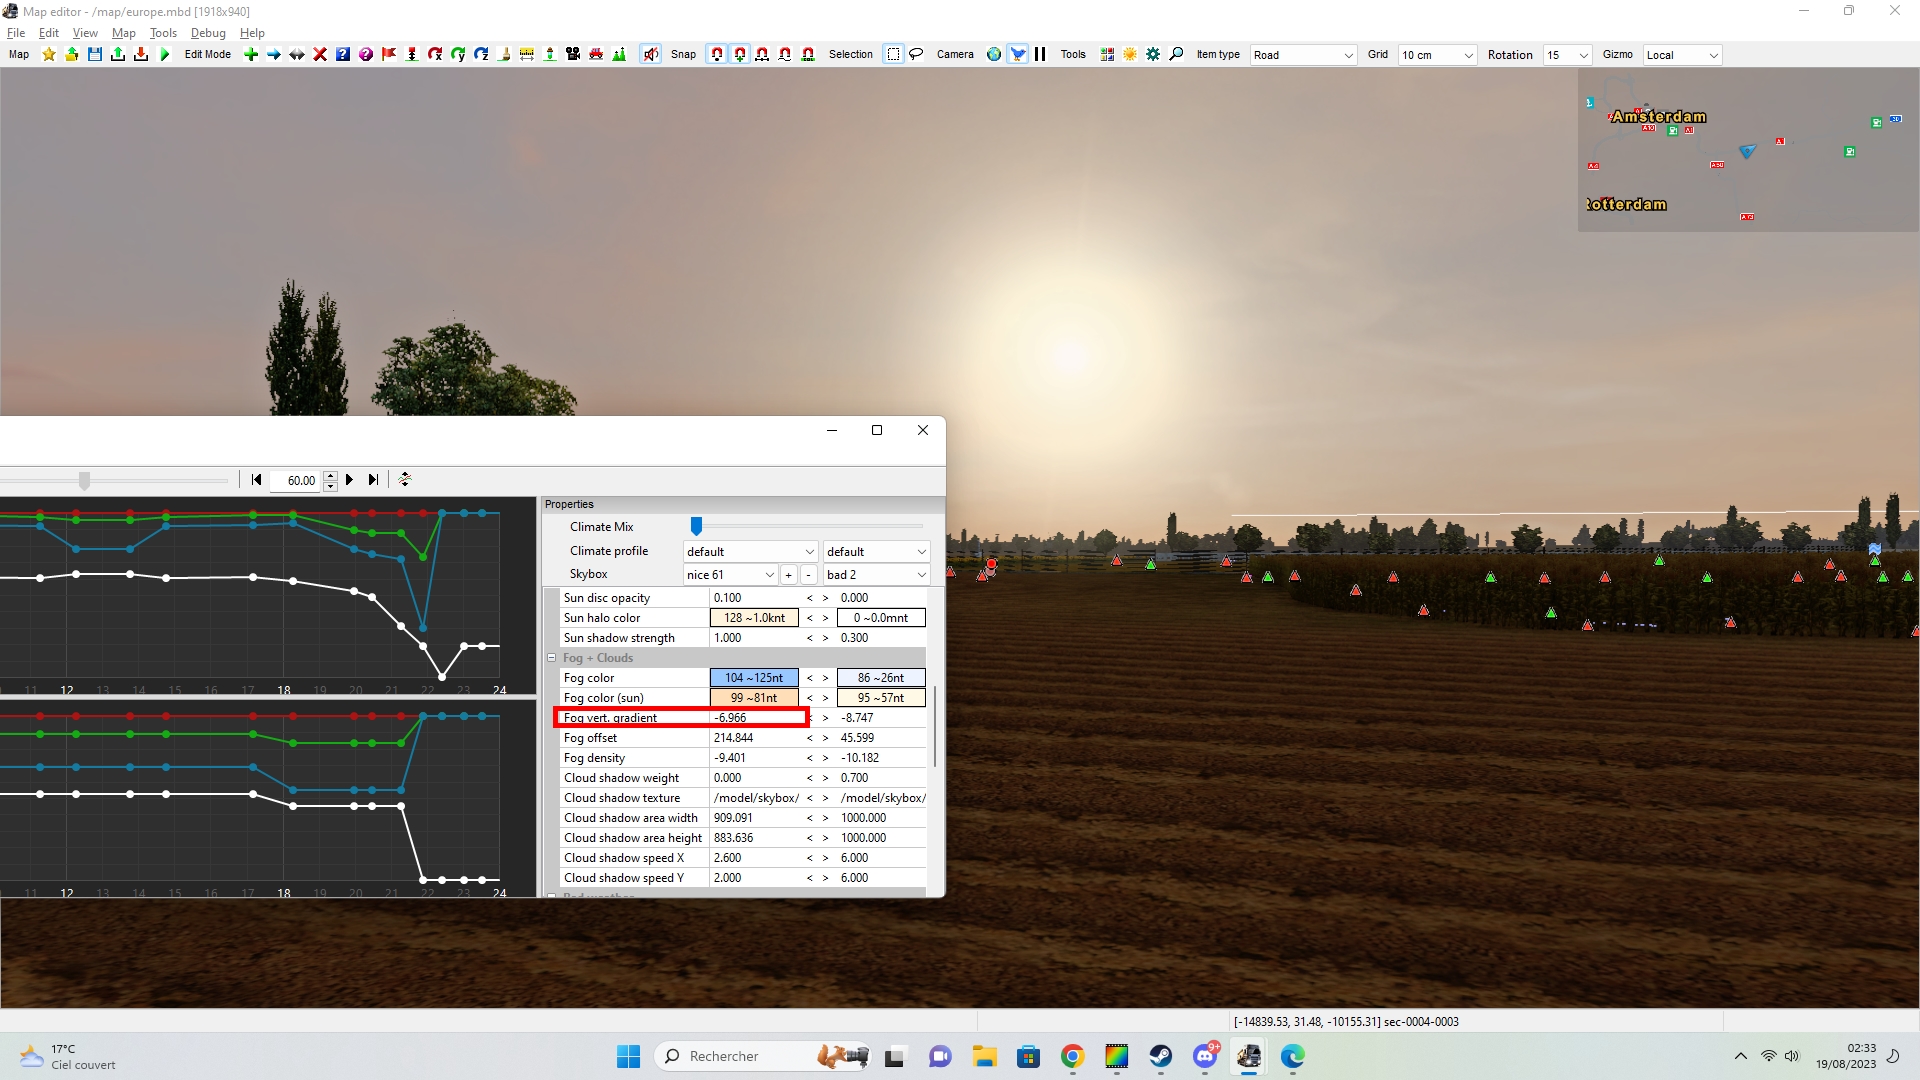Open the sun weather editor icon
1920x1080 pixels.
click(1130, 55)
